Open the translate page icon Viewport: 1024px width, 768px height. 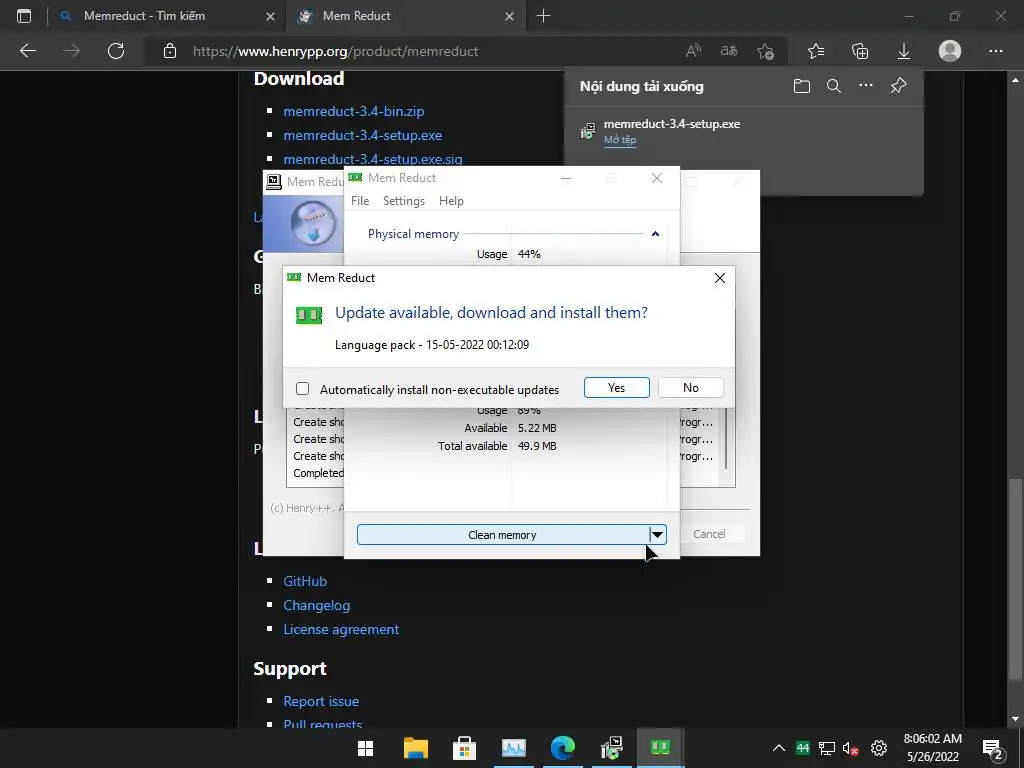[729, 51]
